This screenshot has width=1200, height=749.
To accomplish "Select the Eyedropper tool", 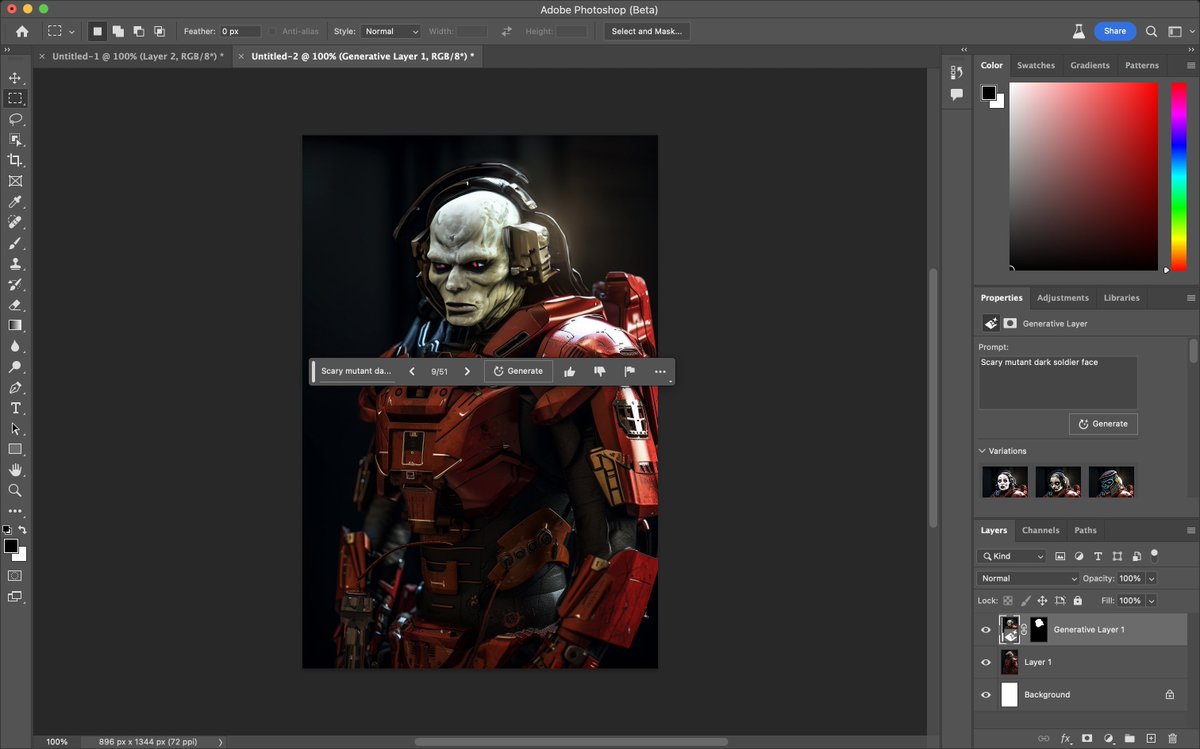I will pyautogui.click(x=15, y=202).
